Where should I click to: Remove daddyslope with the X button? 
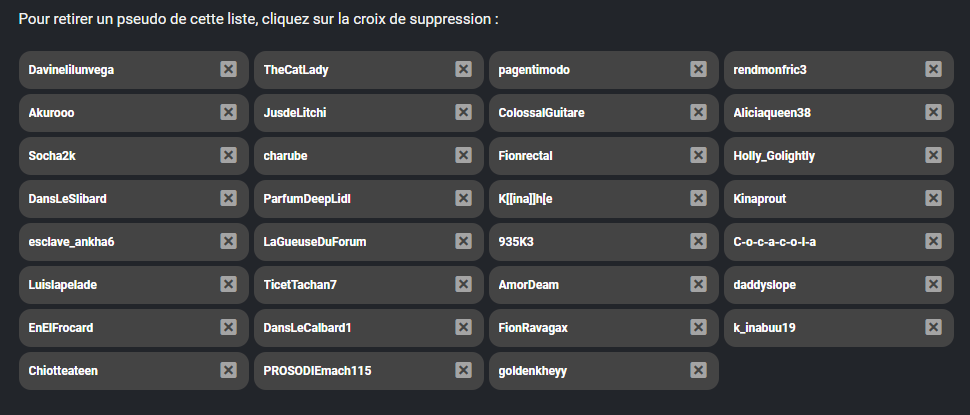pos(933,284)
